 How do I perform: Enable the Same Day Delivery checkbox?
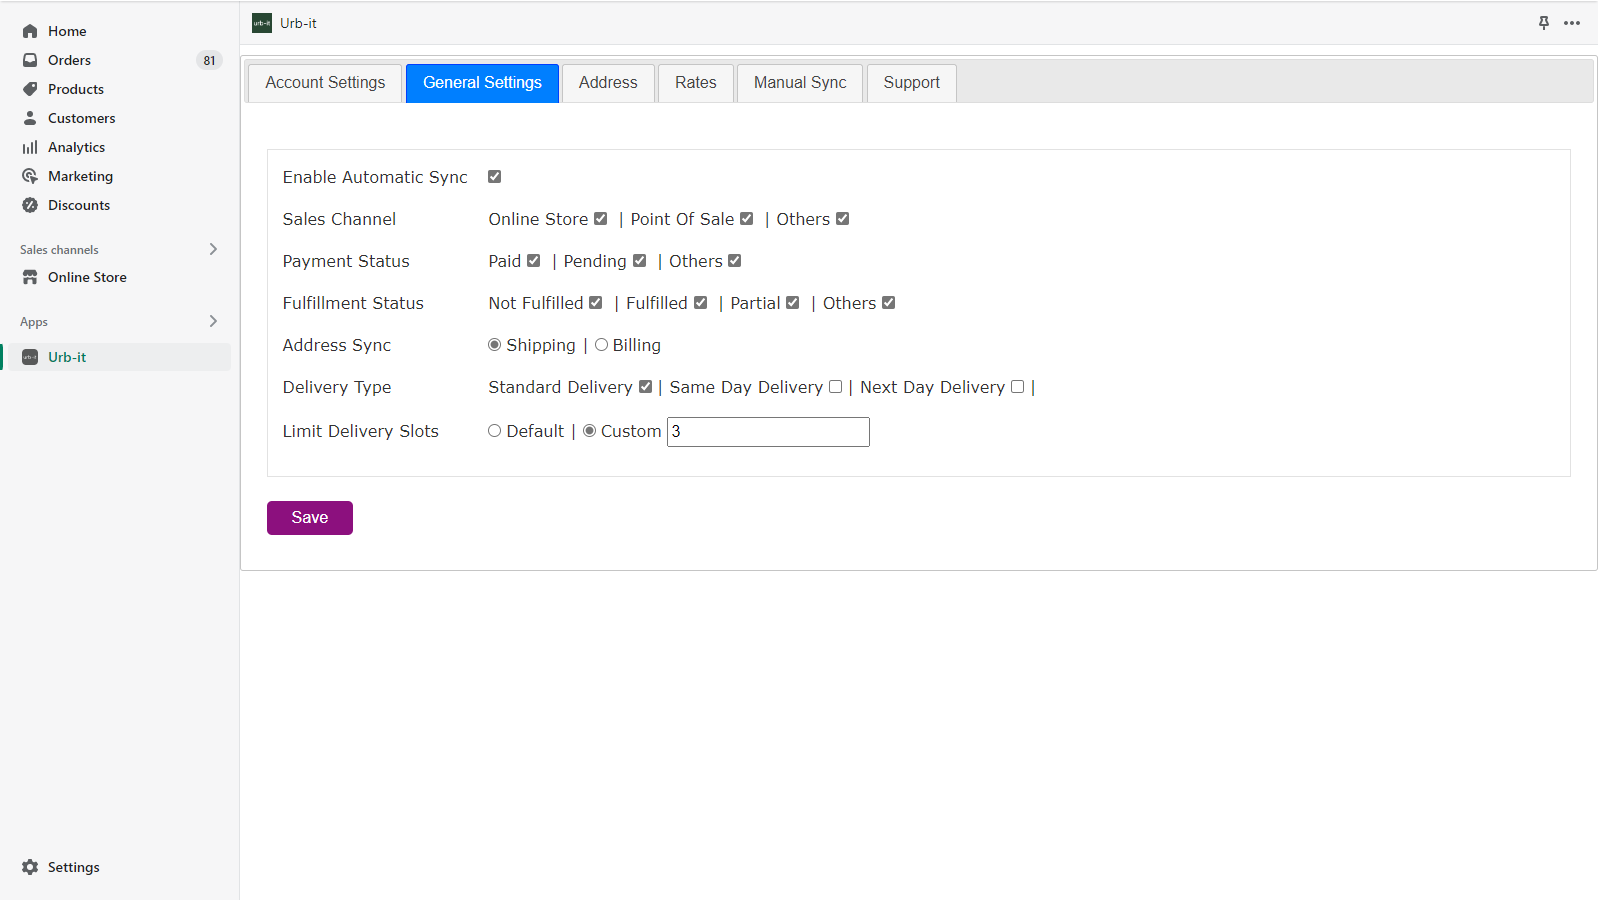pyautogui.click(x=835, y=387)
